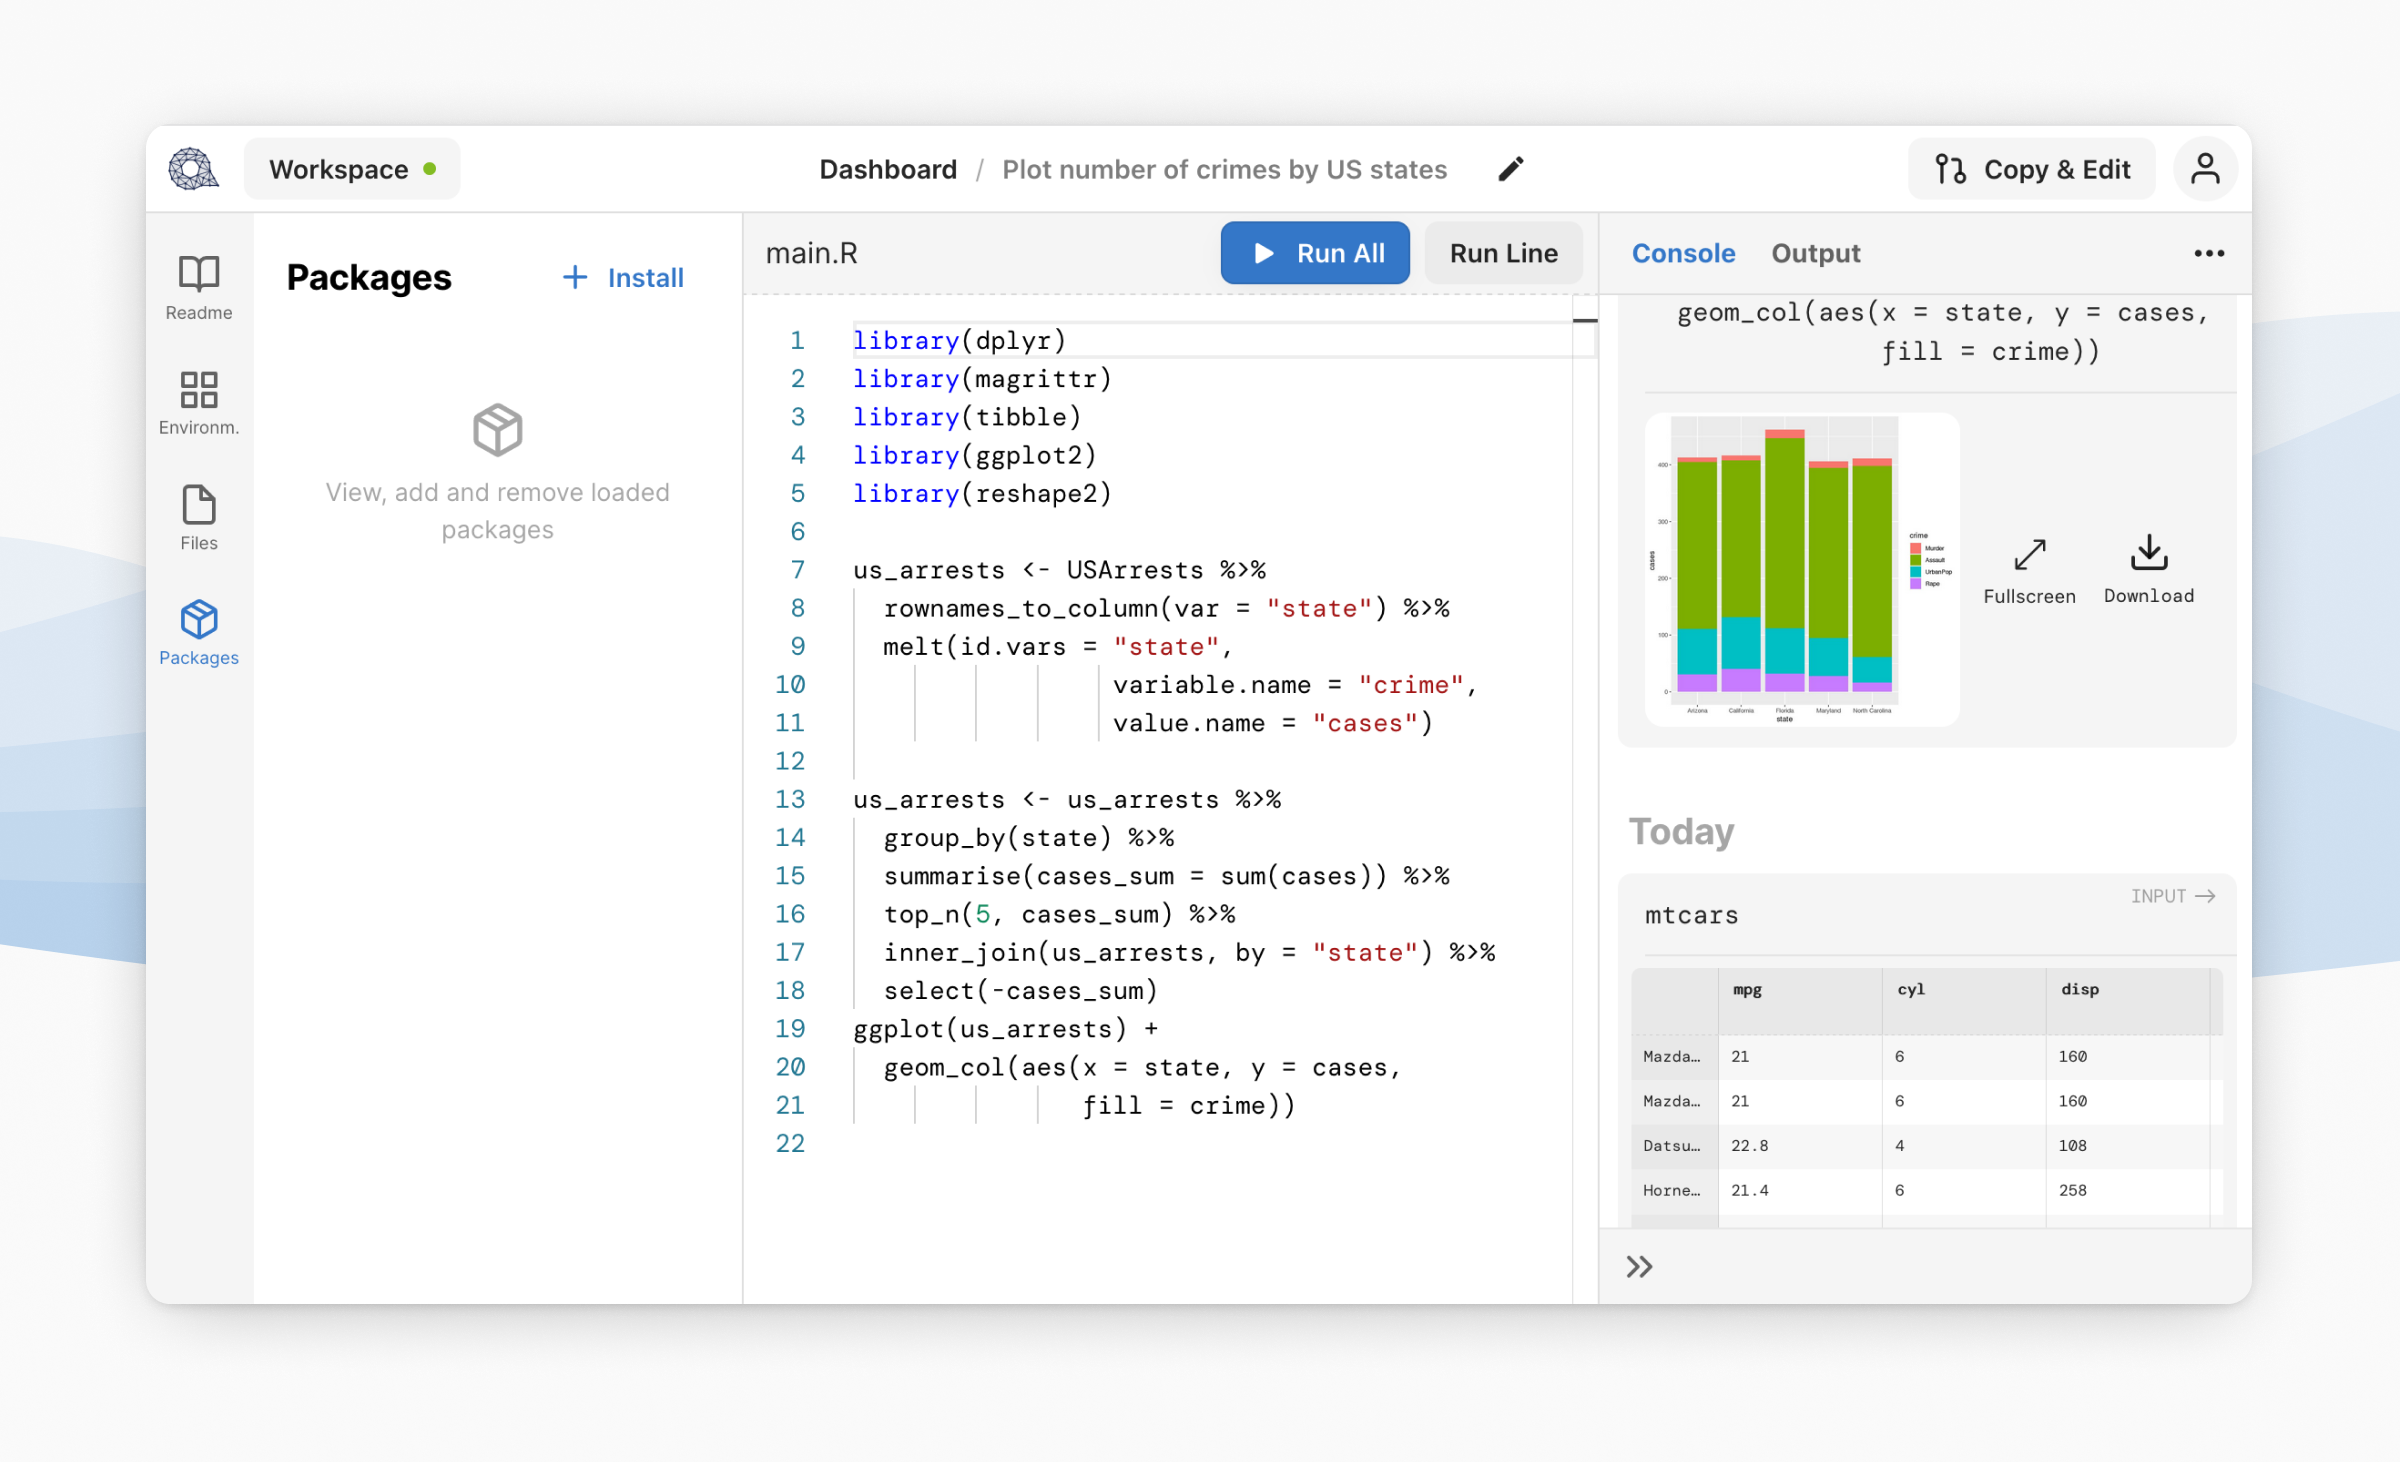The width and height of the screenshot is (2400, 1462).
Task: Click the pencil edit title icon
Action: [x=1511, y=169]
